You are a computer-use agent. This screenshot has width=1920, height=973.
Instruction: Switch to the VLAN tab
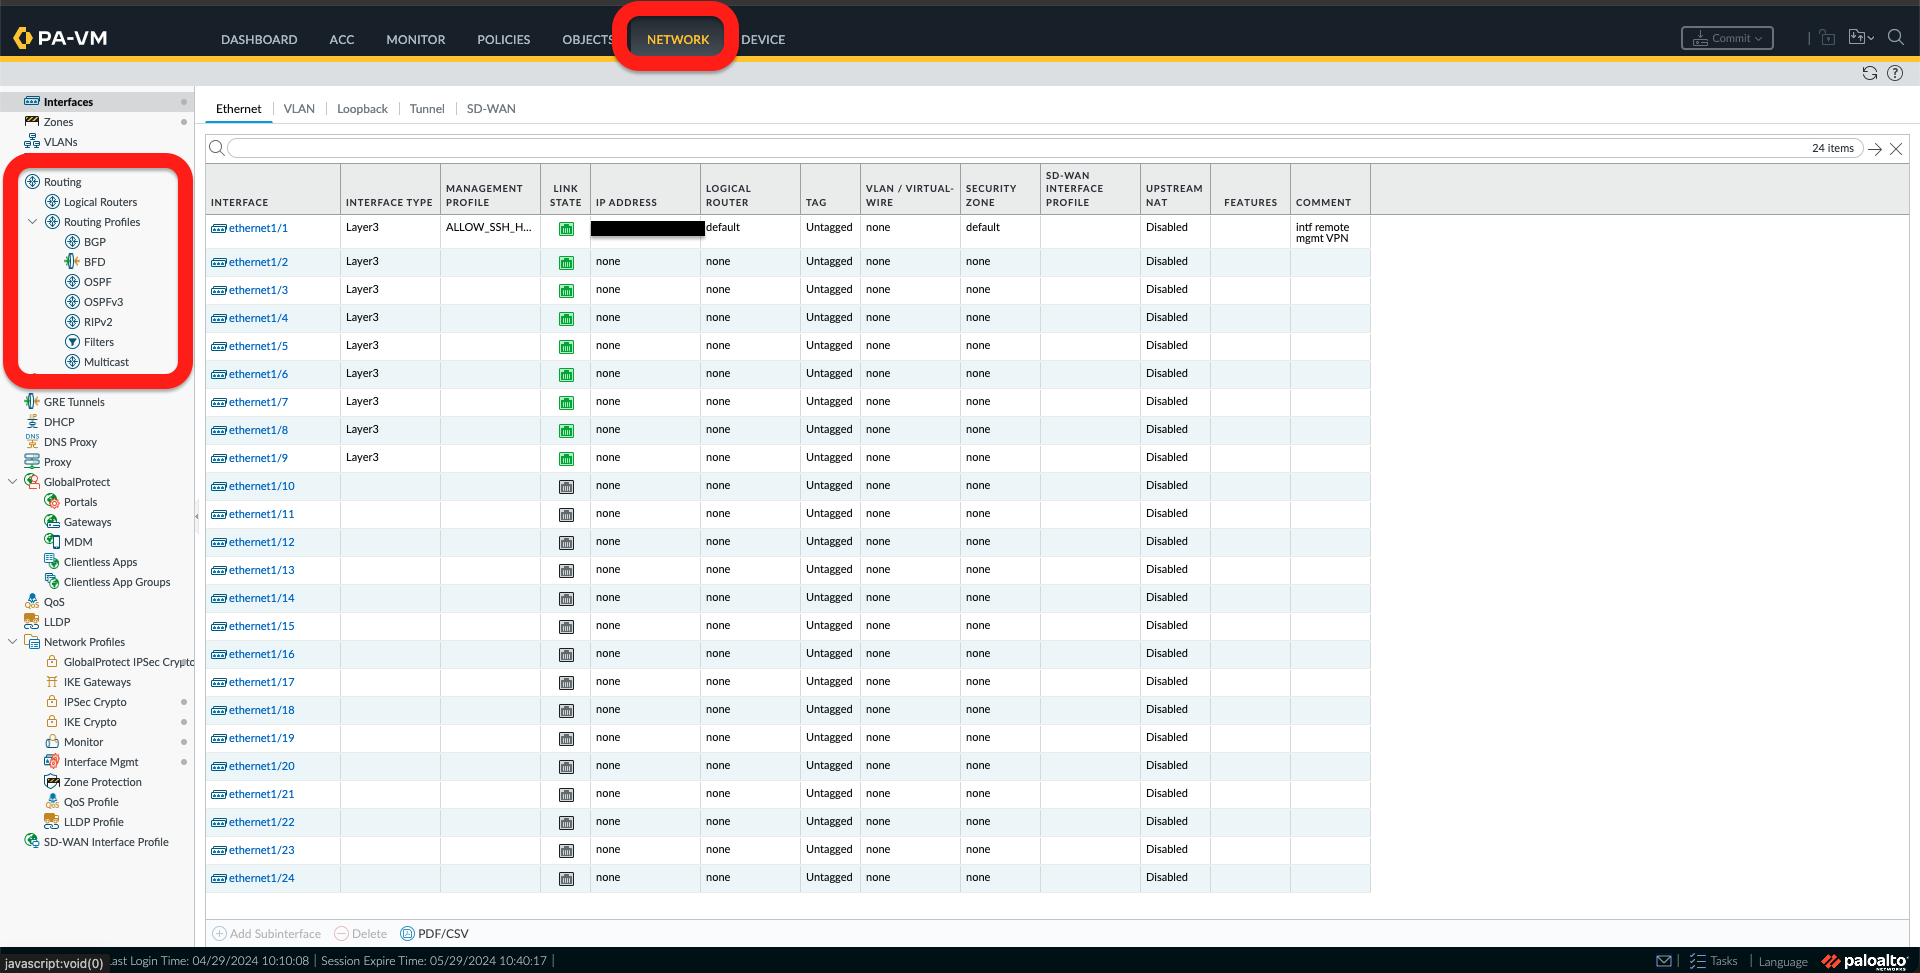tap(299, 108)
